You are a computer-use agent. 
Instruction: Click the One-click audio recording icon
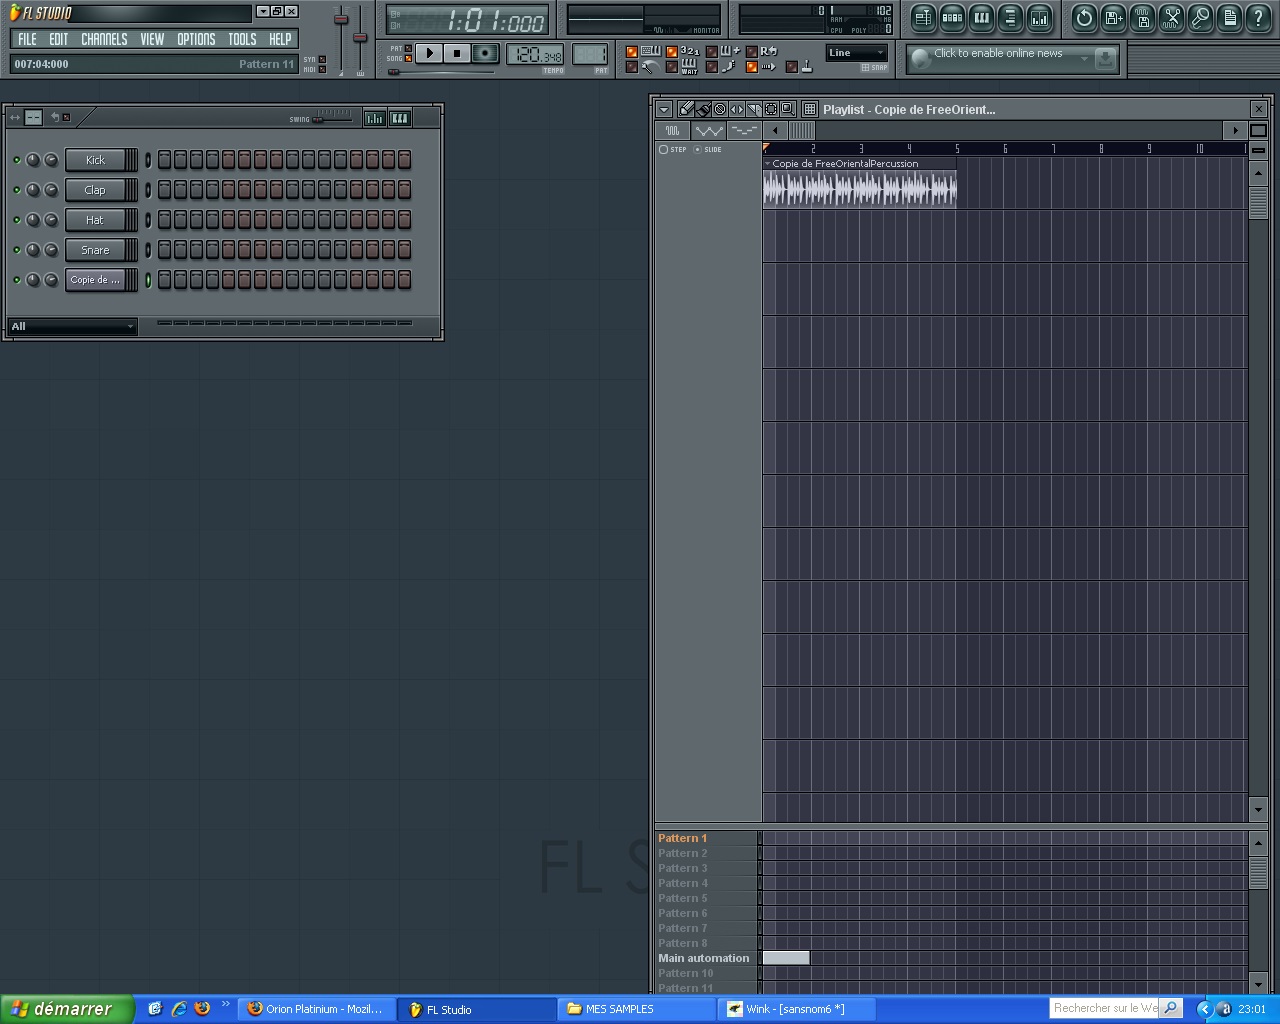[1171, 18]
